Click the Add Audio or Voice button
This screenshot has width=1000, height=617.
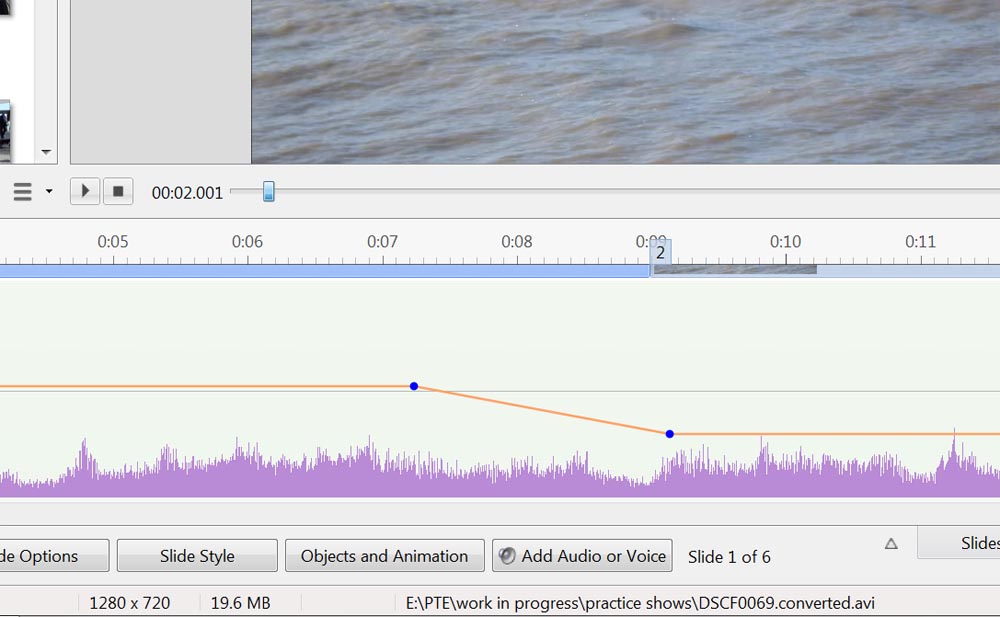coord(582,556)
